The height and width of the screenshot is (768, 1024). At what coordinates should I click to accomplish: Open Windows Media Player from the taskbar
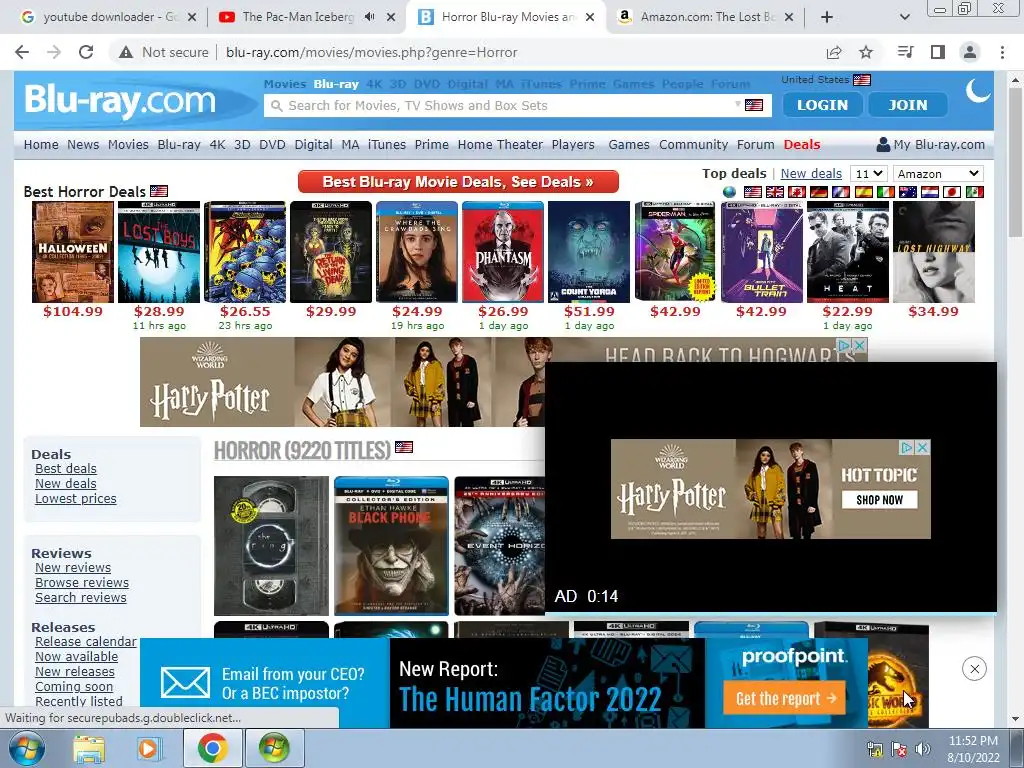coord(148,748)
